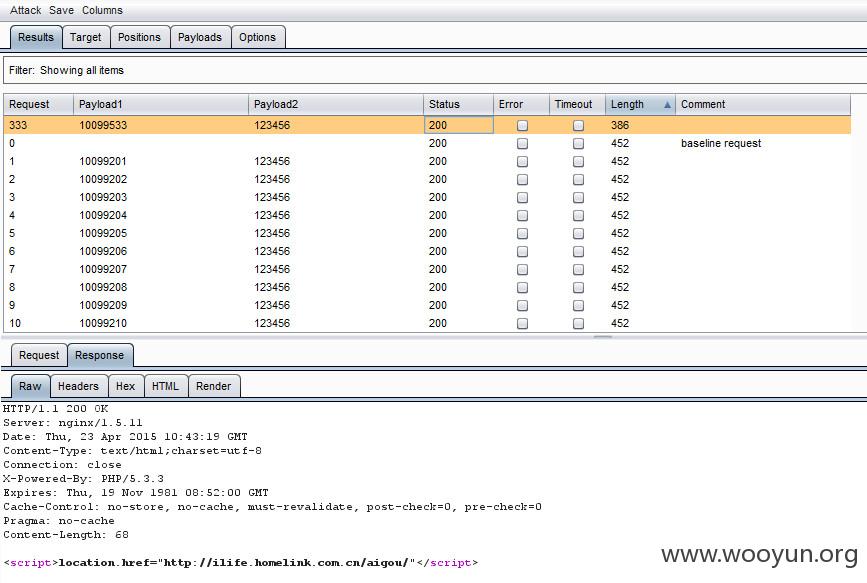The image size is (867, 583).
Task: Switch to the Target tab
Action: [86, 37]
